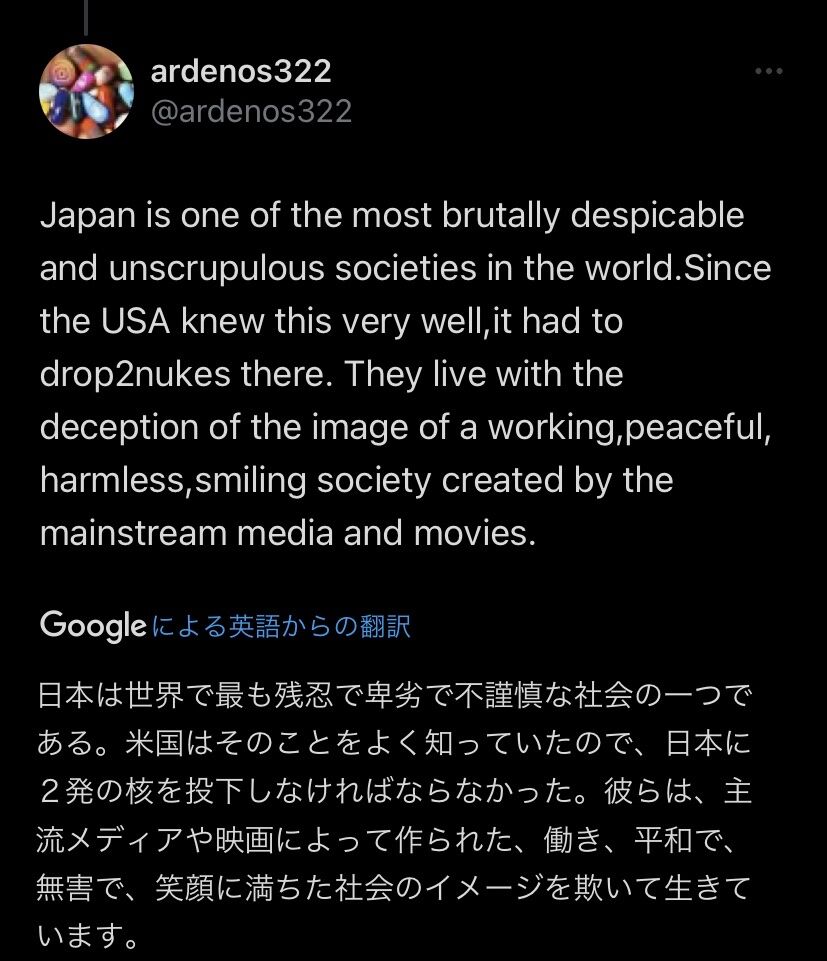Open ardenos322's profile picture
This screenshot has height=961, width=827.
(86, 92)
